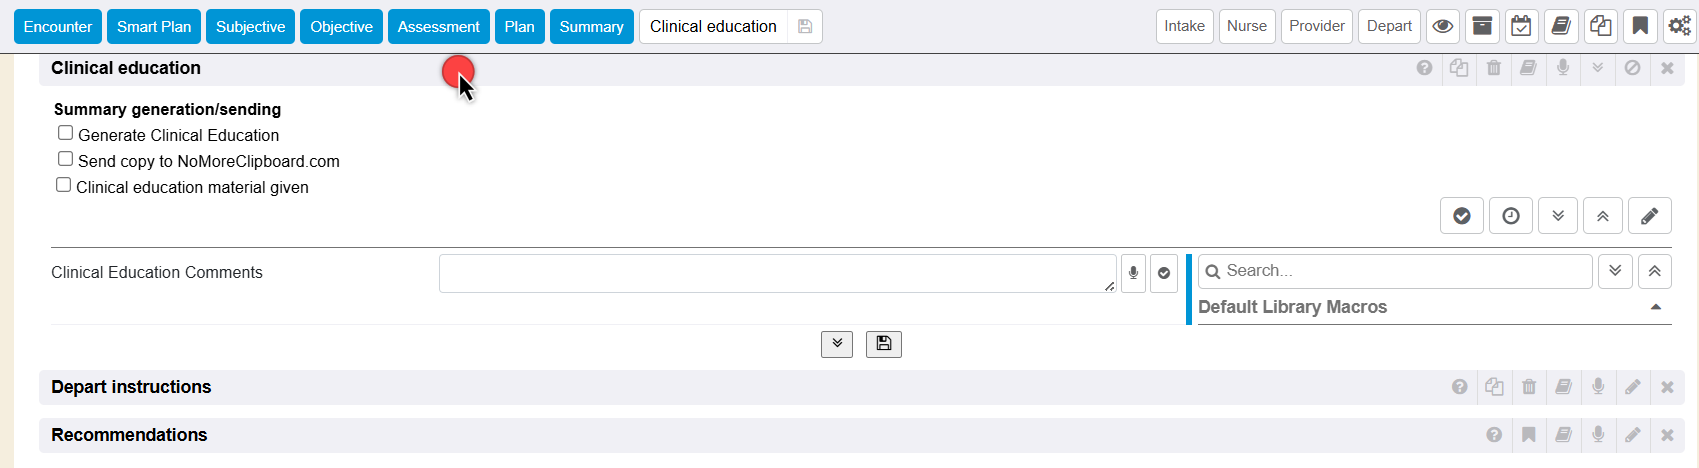Click the Depart button
The width and height of the screenshot is (1699, 468).
pos(1389,26)
